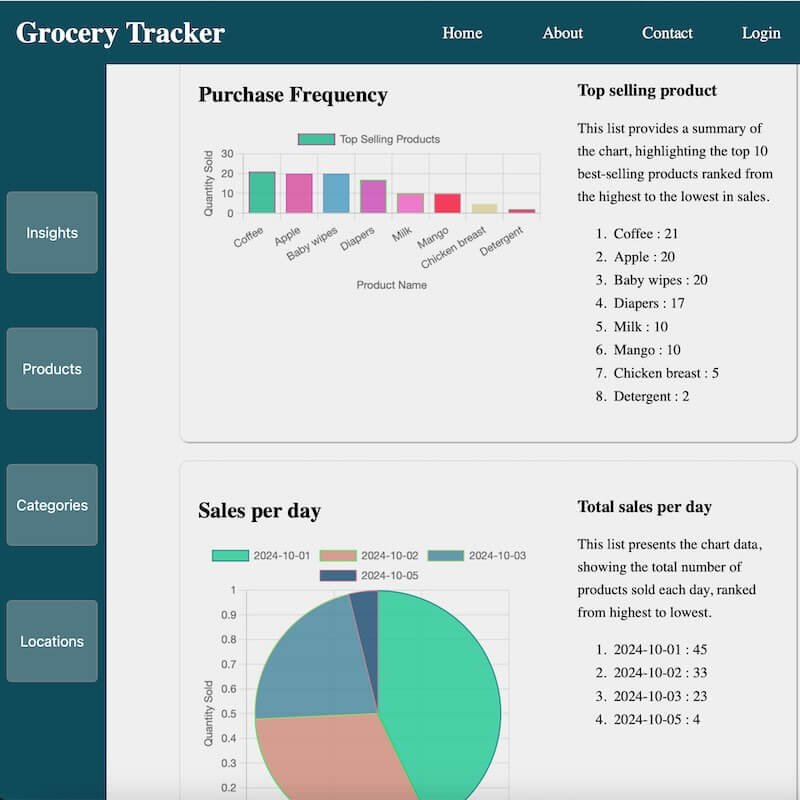The width and height of the screenshot is (800, 800).
Task: Click the Purchase Frequency heading
Action: [x=293, y=95]
